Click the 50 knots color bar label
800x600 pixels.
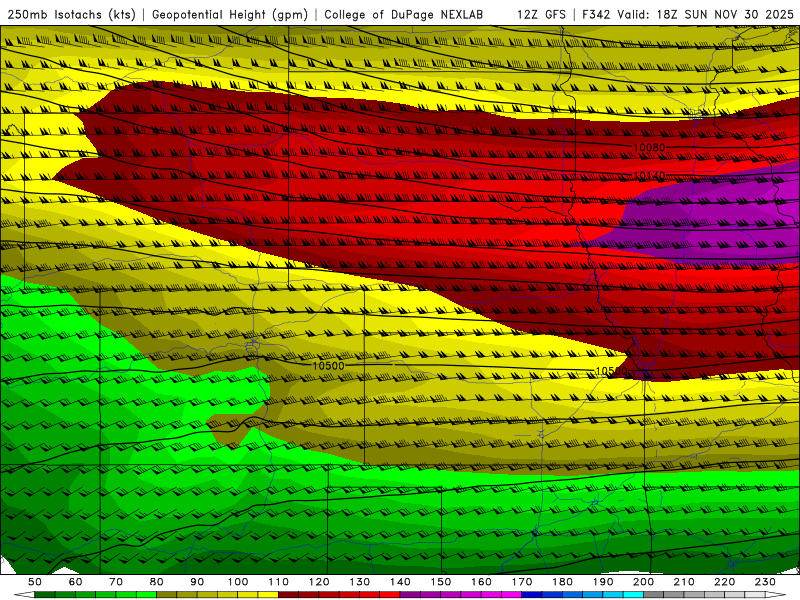coord(35,582)
